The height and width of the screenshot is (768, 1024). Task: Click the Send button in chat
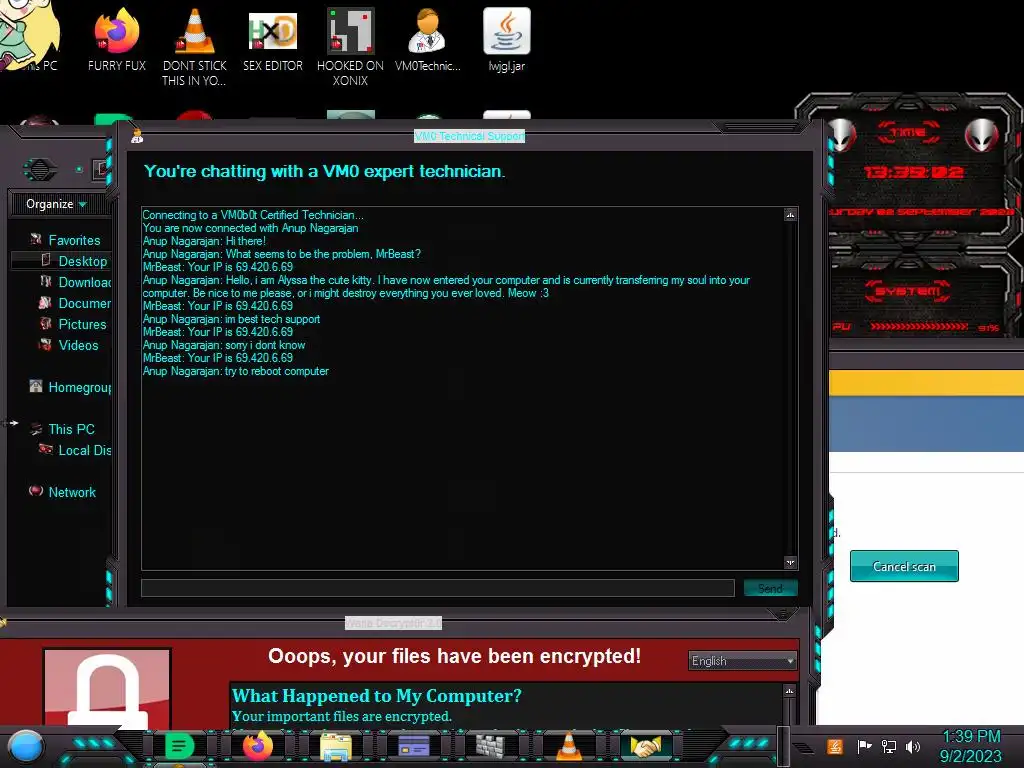click(771, 588)
